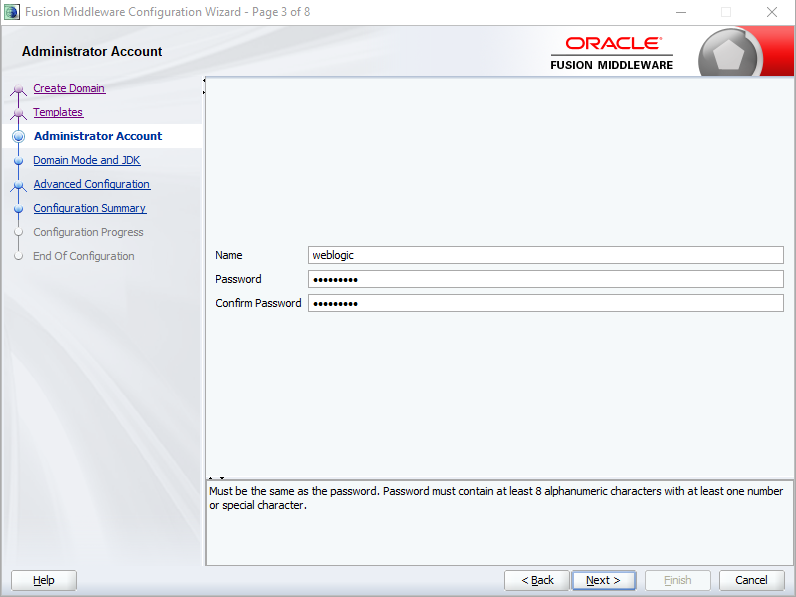Click the Name field label
This screenshot has width=796, height=597.
point(228,255)
